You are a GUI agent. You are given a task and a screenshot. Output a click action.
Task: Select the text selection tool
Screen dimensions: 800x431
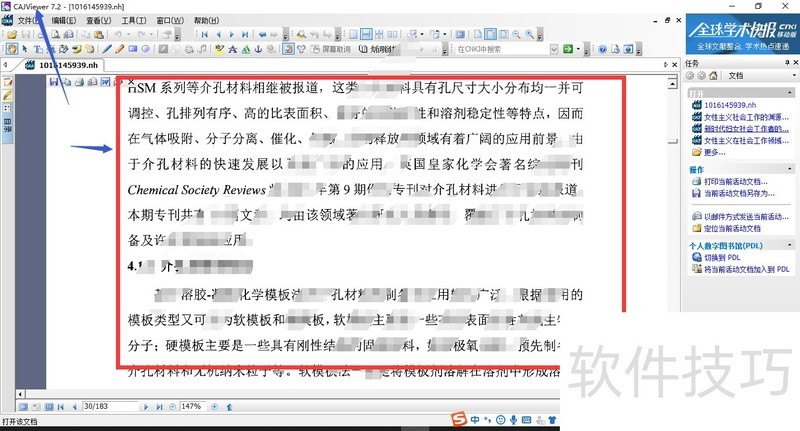38,49
